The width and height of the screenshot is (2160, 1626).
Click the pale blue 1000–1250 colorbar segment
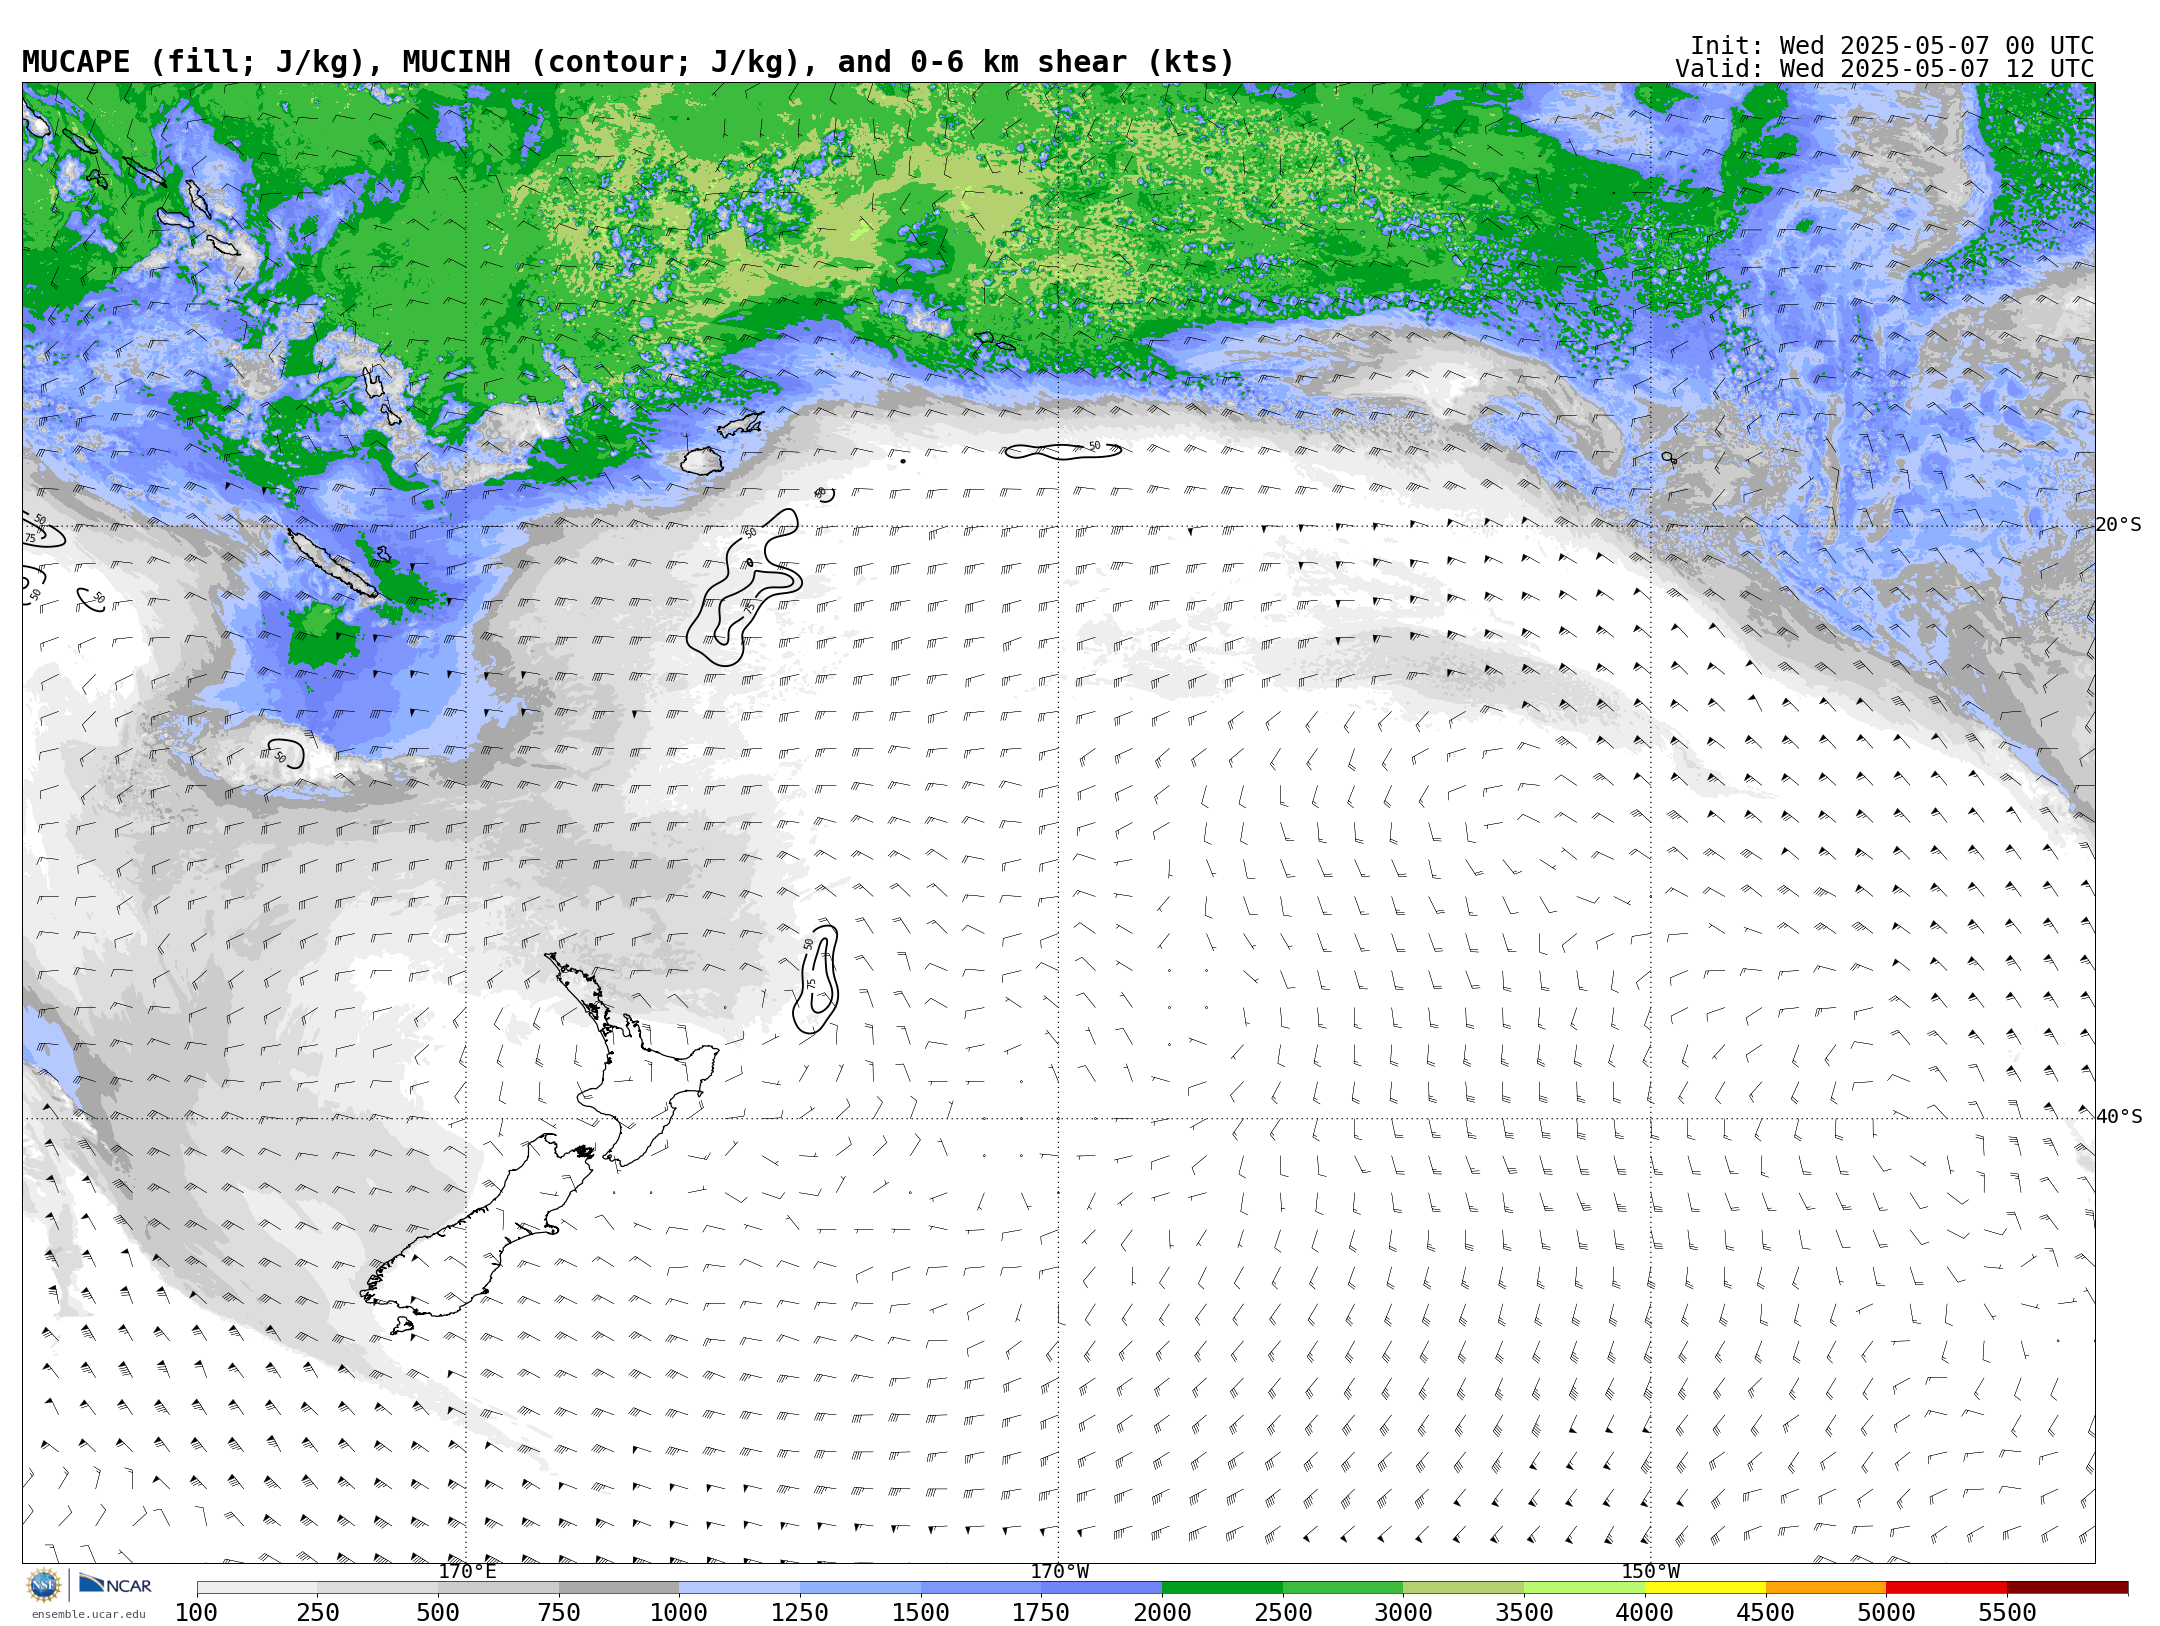[x=739, y=1588]
